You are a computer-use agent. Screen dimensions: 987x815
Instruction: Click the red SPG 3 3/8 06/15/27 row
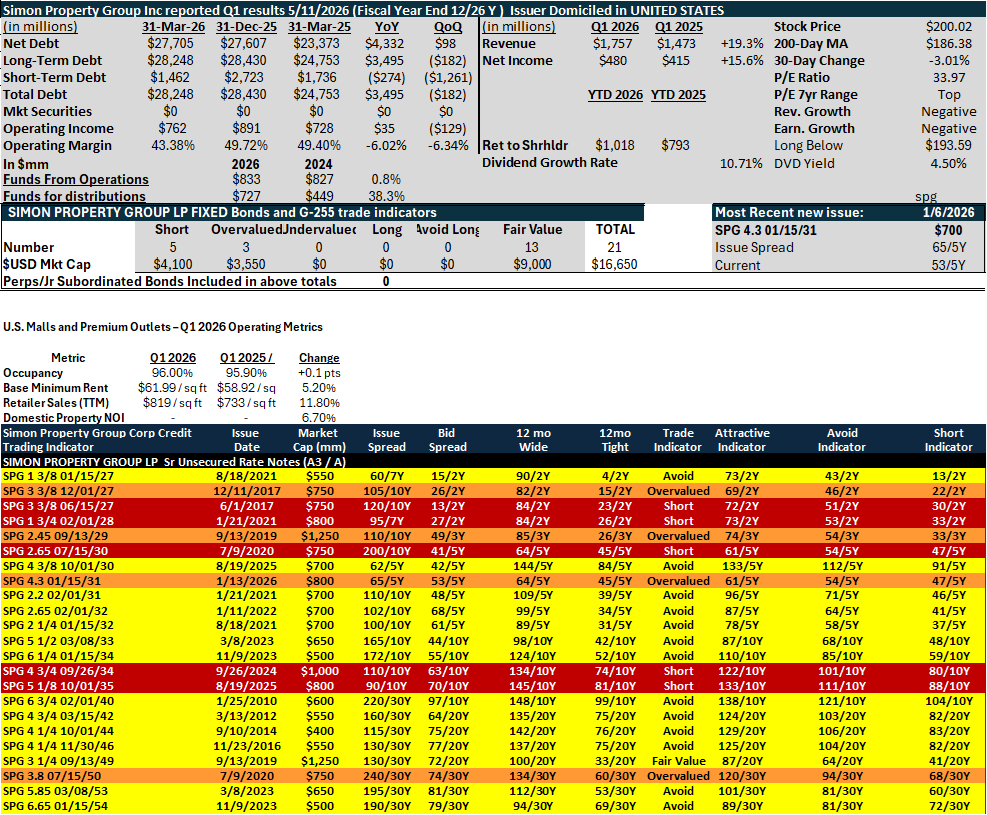pyautogui.click(x=493, y=506)
